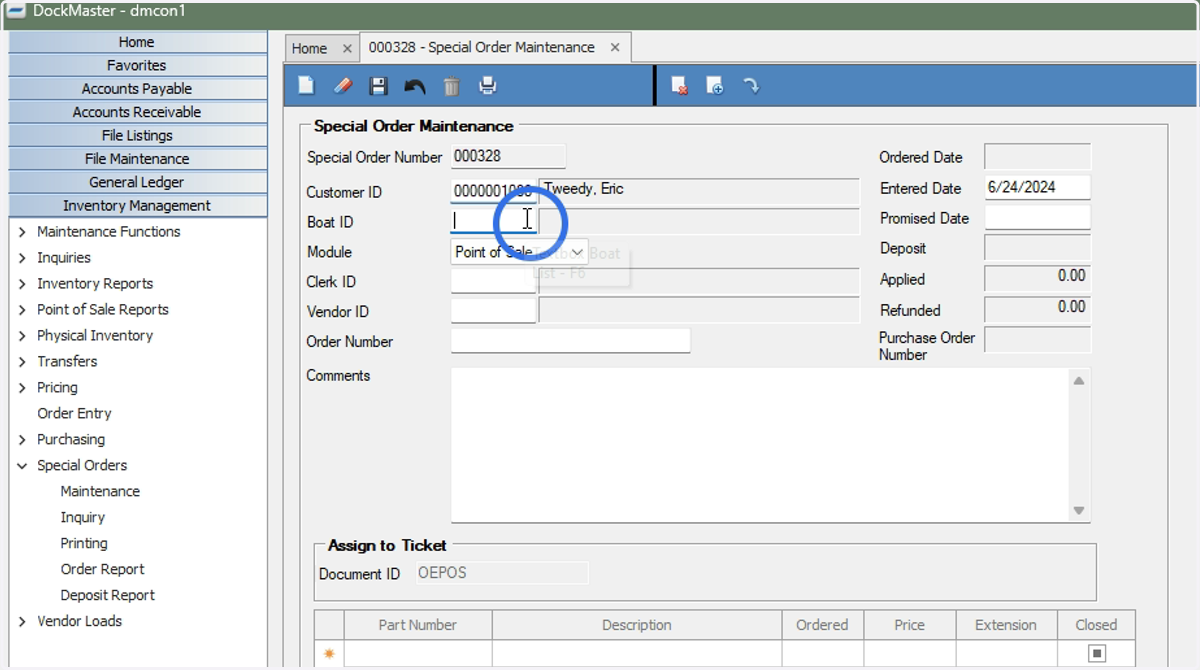
Task: Expand the Inventory Reports tree node
Action: pos(22,284)
